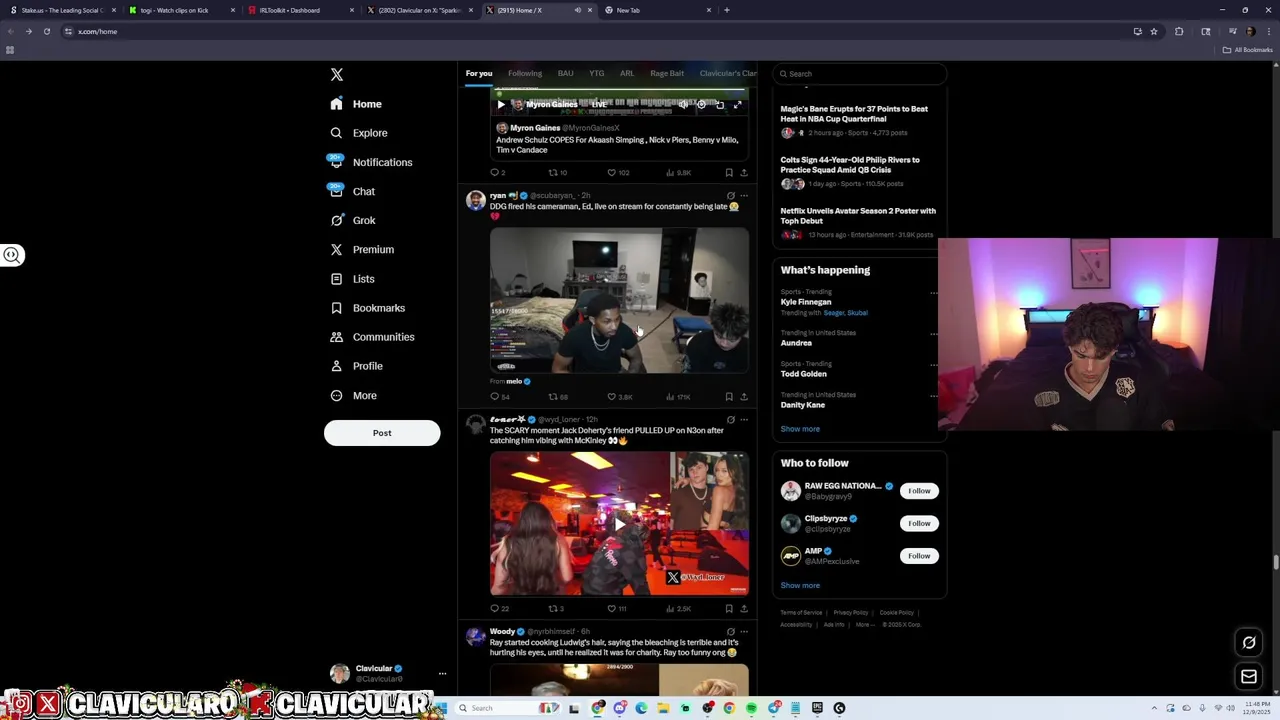Repost the Jack Doherty N3on post
The width and height of the screenshot is (1280, 720).
[x=556, y=608]
